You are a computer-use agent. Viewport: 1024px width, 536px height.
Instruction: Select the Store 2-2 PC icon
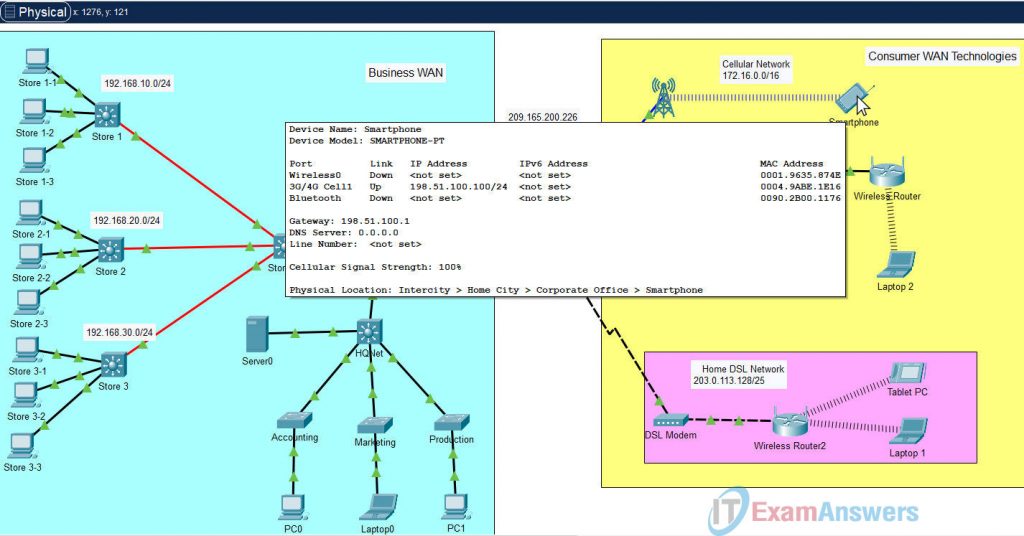29,257
